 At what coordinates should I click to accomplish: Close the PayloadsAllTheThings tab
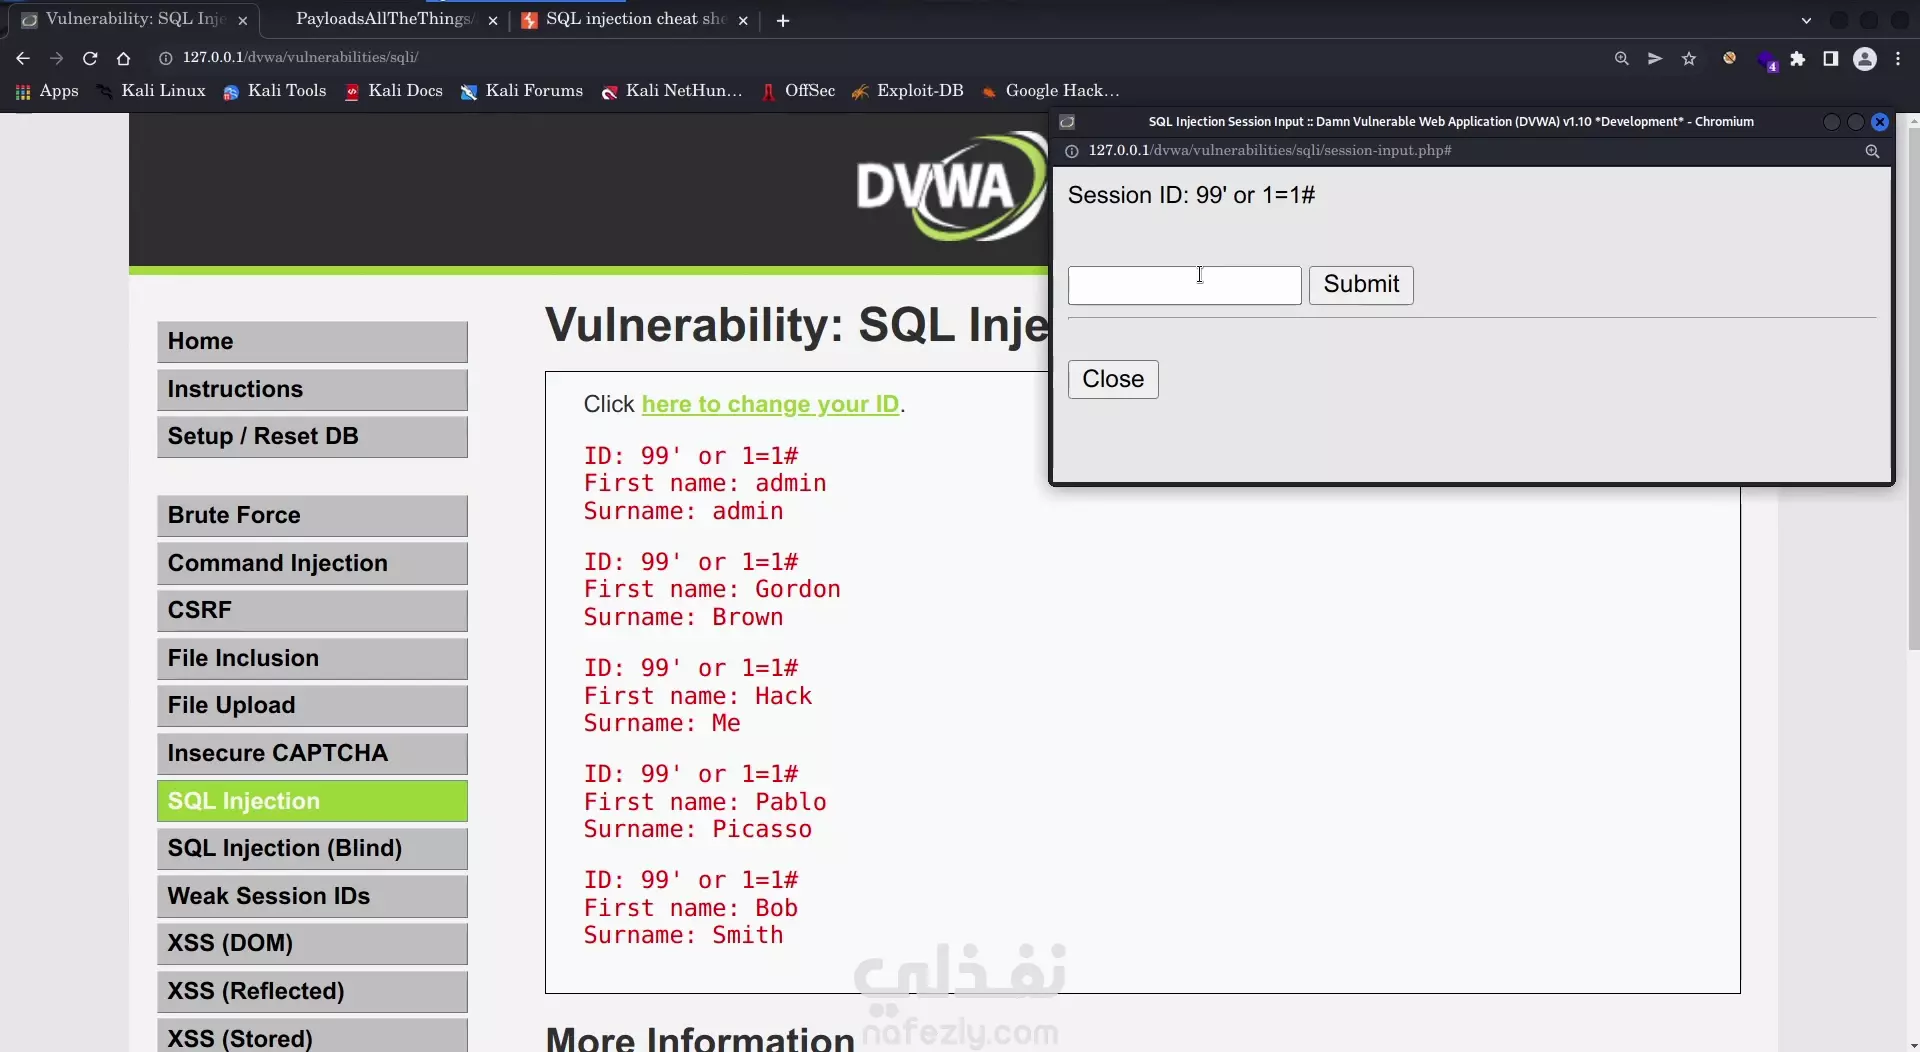[492, 20]
